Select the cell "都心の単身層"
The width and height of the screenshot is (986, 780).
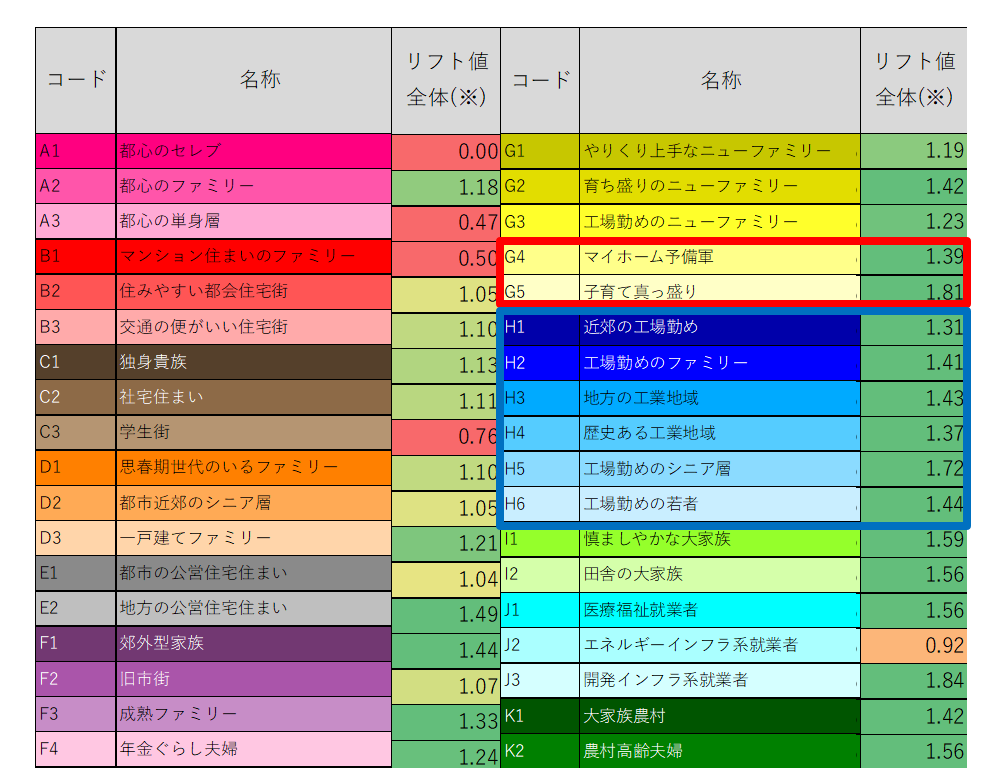pos(253,221)
